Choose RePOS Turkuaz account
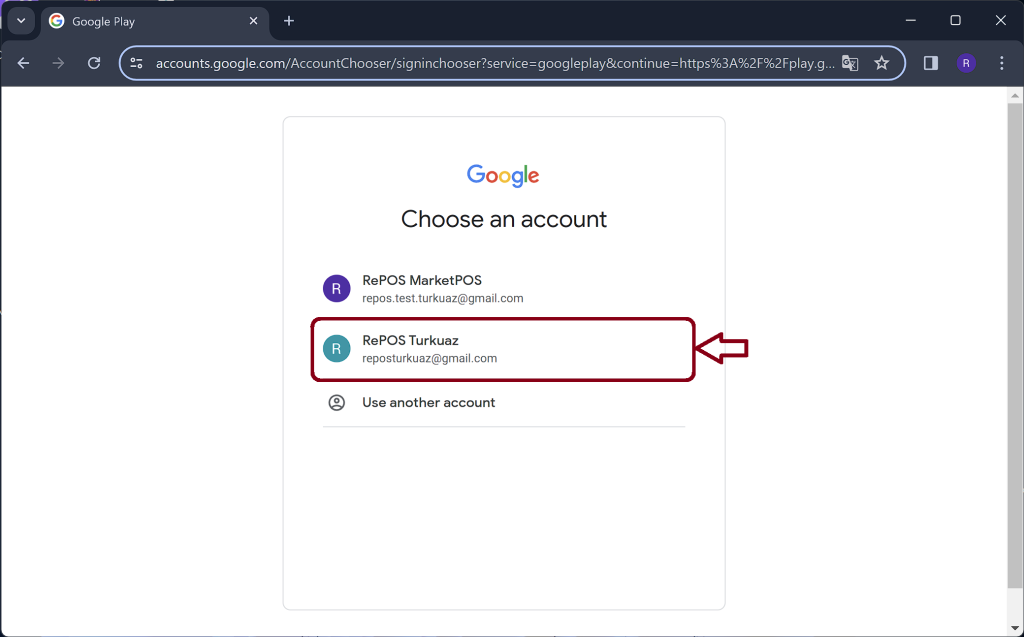Image resolution: width=1024 pixels, height=637 pixels. click(504, 349)
